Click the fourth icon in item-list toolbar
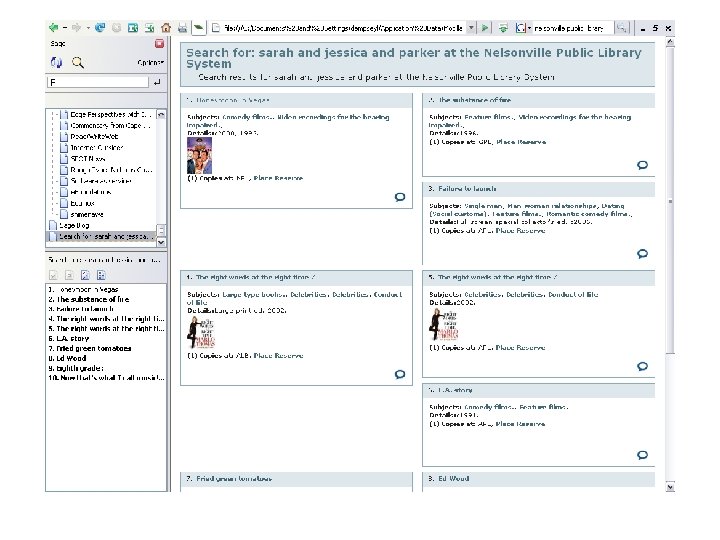 [x=101, y=275]
